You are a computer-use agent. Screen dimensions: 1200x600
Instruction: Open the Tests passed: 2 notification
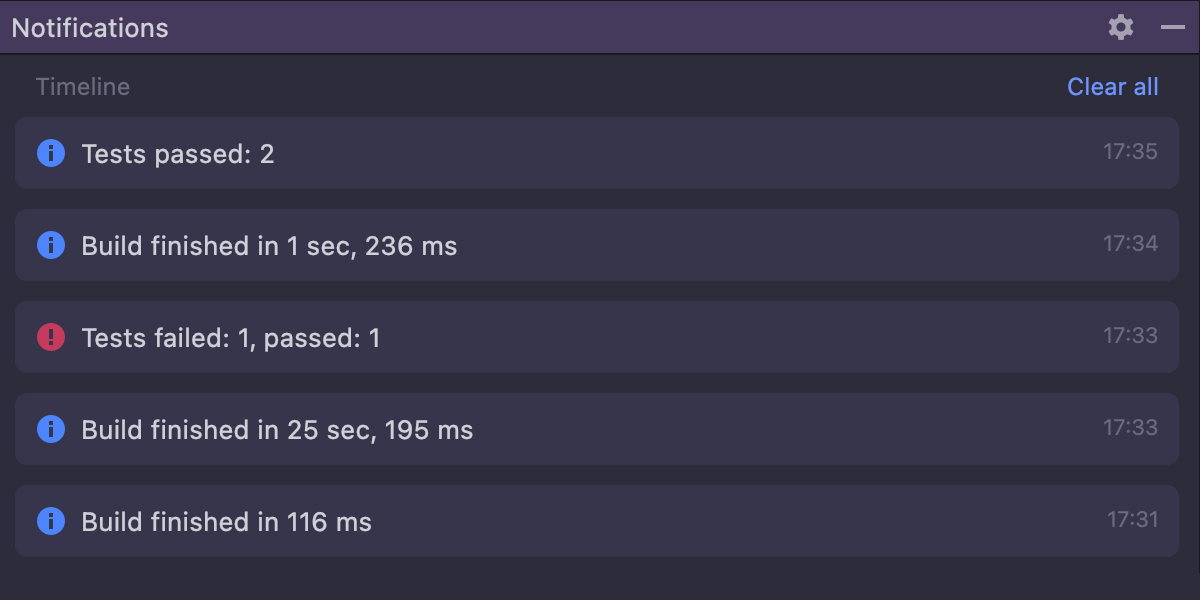[x=178, y=154]
